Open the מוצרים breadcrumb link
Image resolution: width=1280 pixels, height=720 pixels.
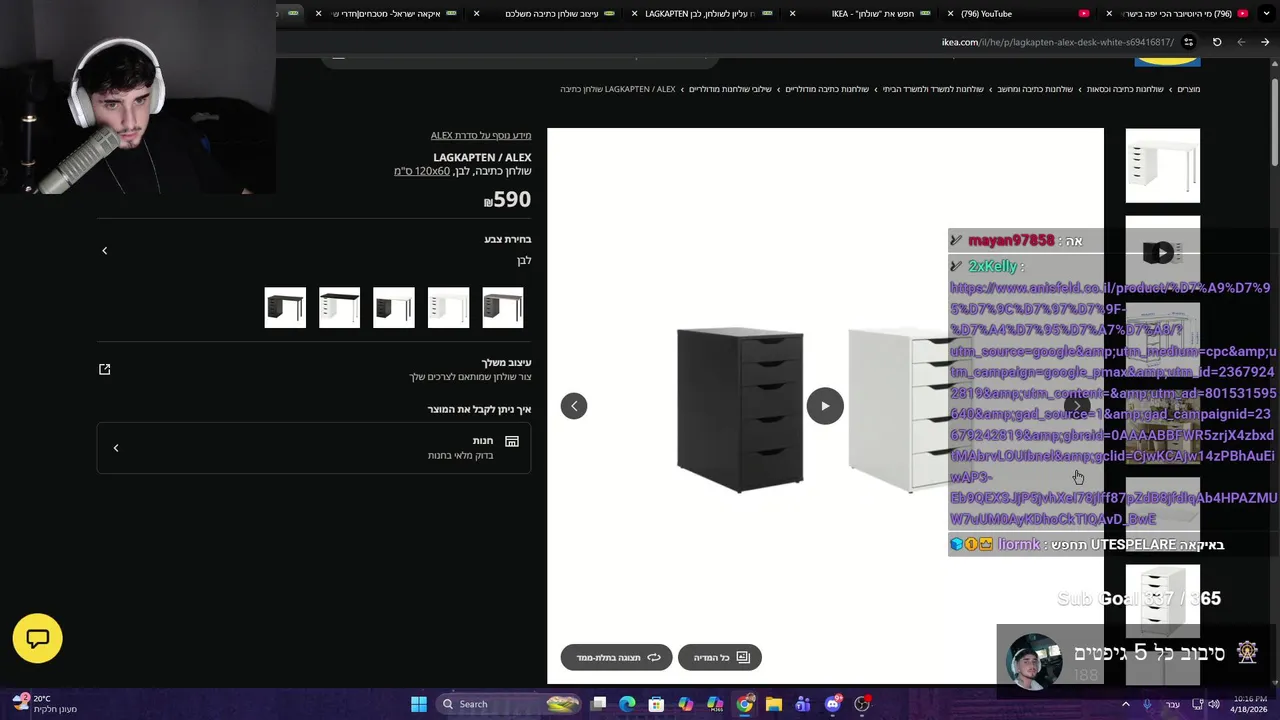[x=1188, y=89]
